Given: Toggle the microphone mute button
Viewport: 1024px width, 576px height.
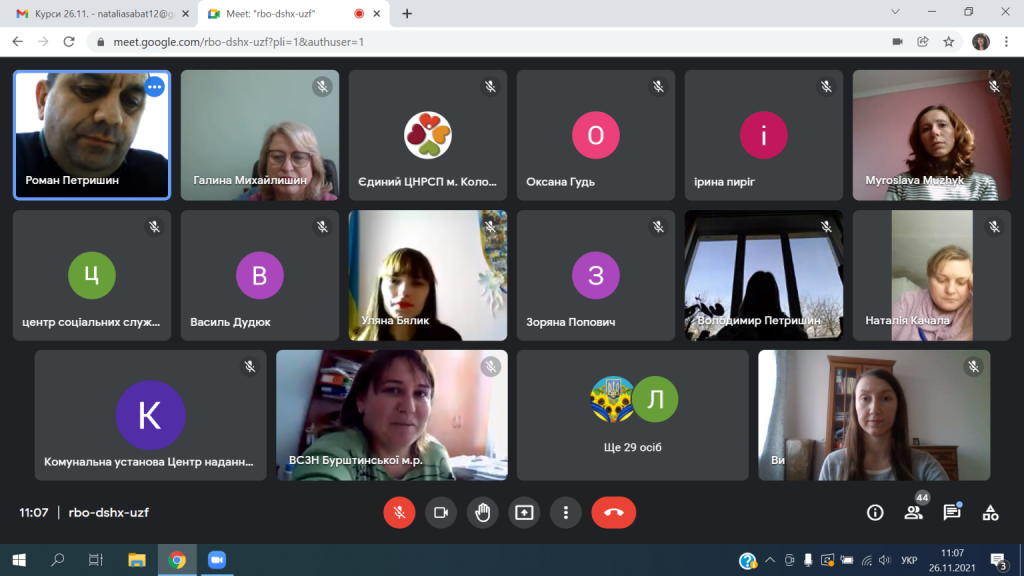Looking at the screenshot, I should 399,513.
